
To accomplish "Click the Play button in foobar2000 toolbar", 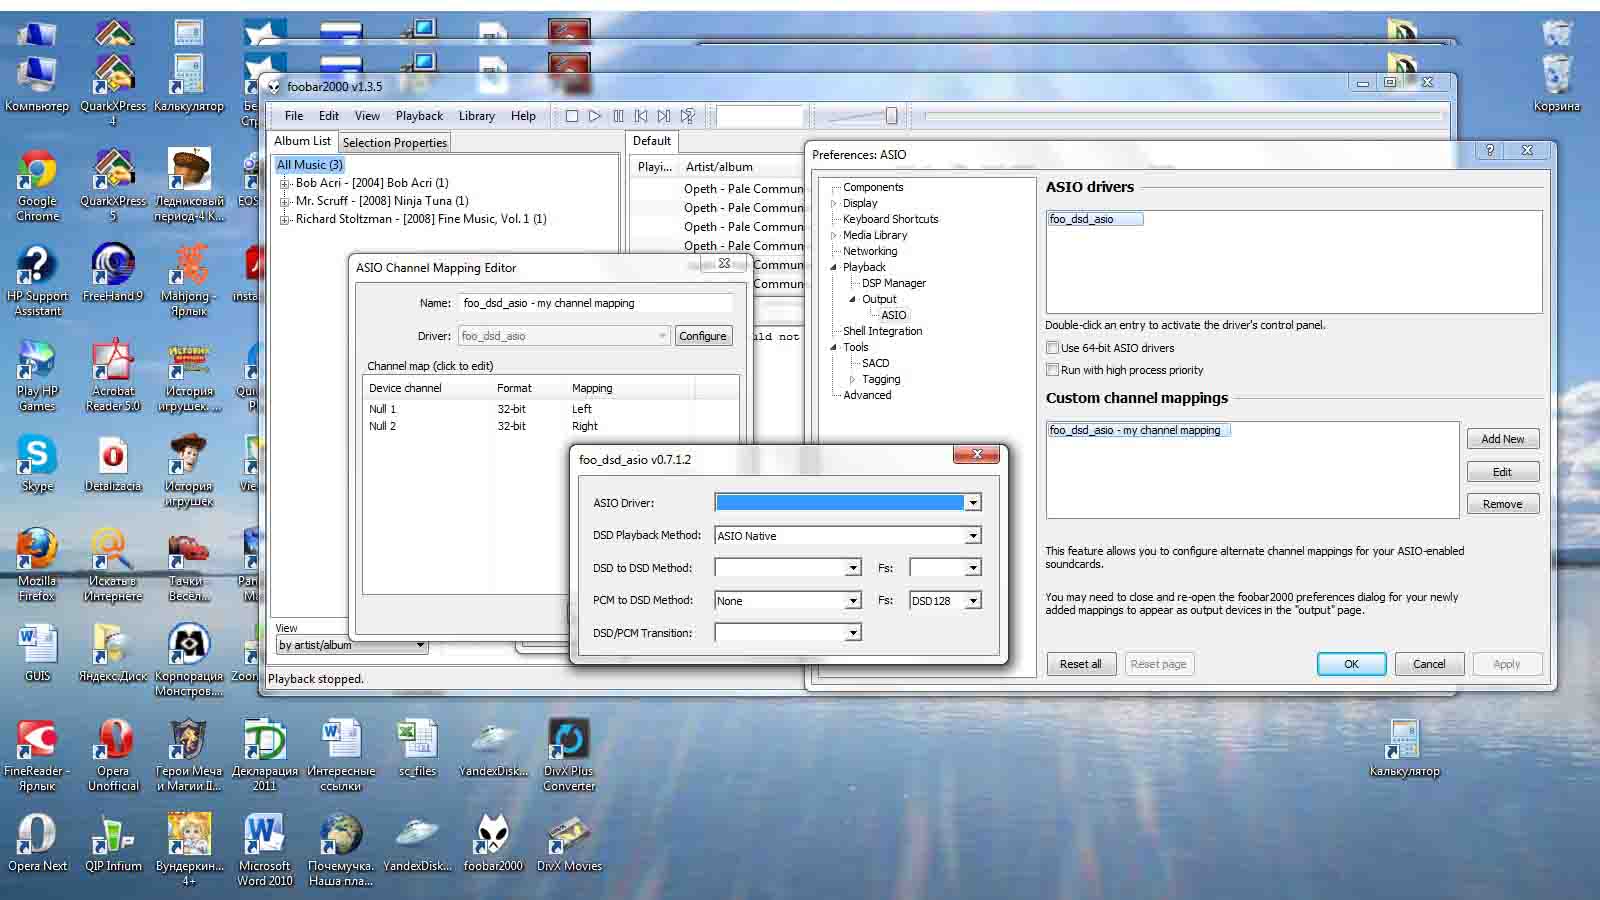I will [x=595, y=116].
